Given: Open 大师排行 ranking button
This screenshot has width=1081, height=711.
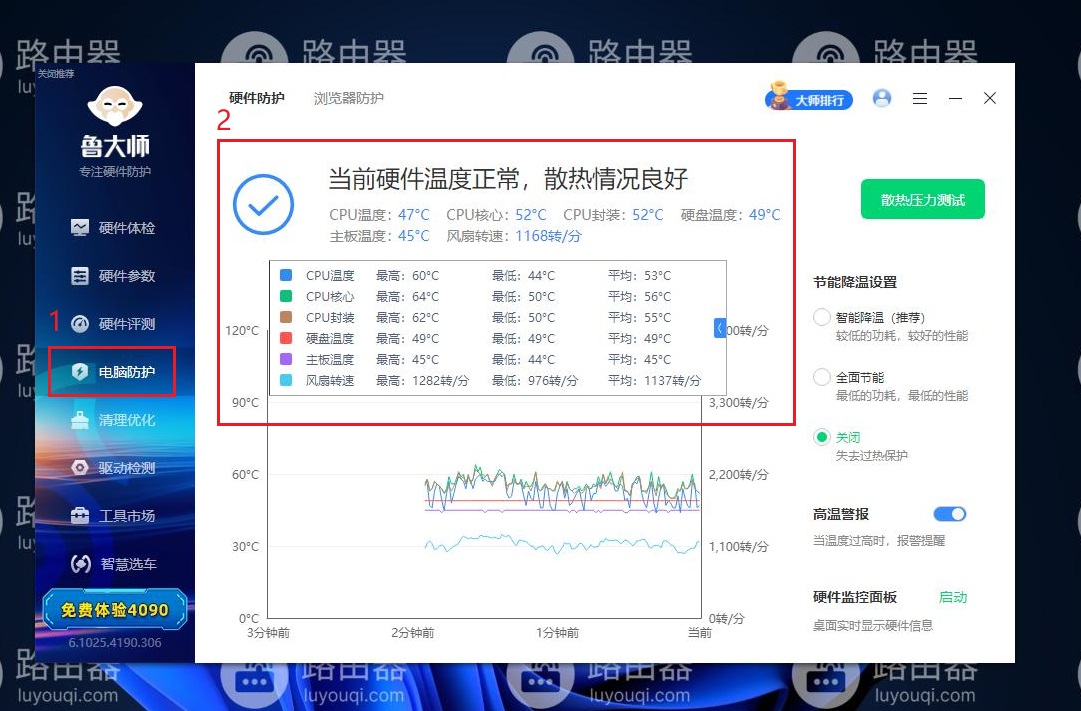Looking at the screenshot, I should coord(809,98).
